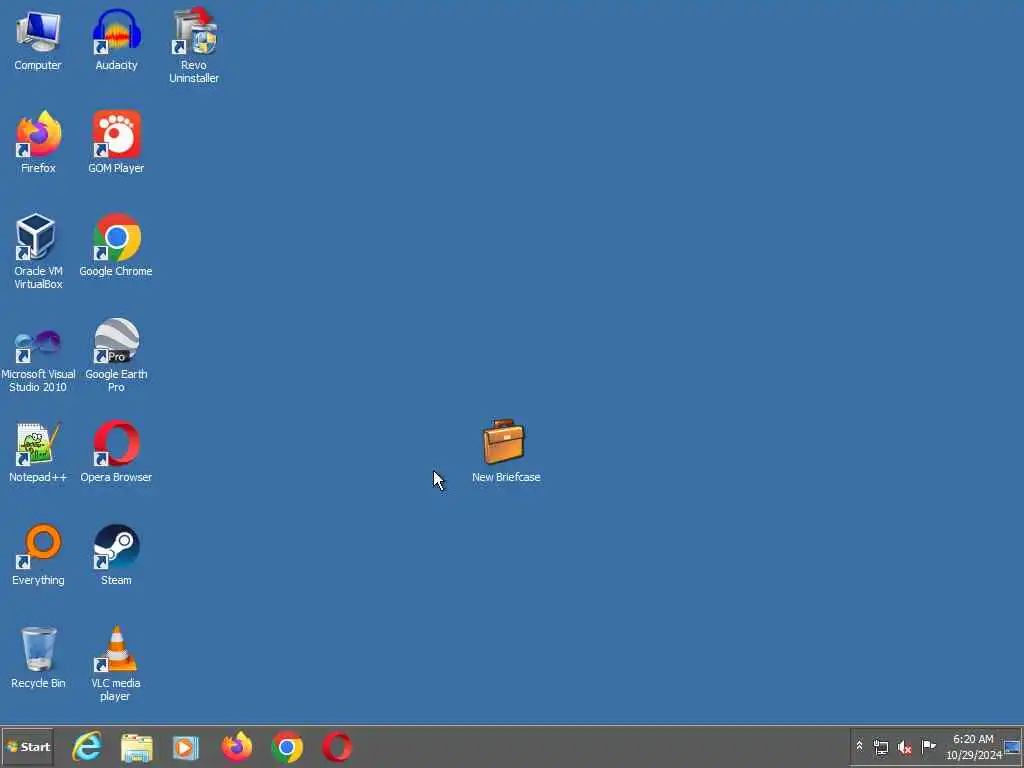Viewport: 1024px width, 768px height.
Task: Show hidden system tray icons
Action: (859, 746)
